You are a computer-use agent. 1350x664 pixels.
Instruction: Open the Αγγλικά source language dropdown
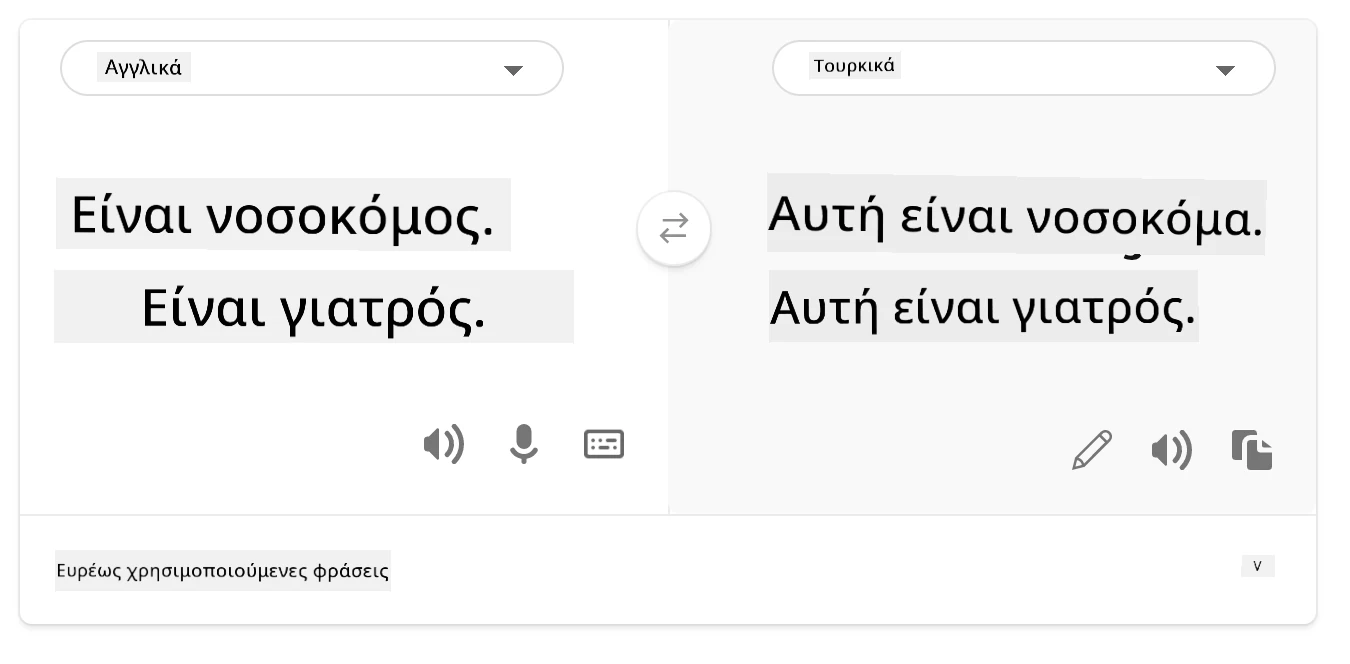(x=312, y=68)
